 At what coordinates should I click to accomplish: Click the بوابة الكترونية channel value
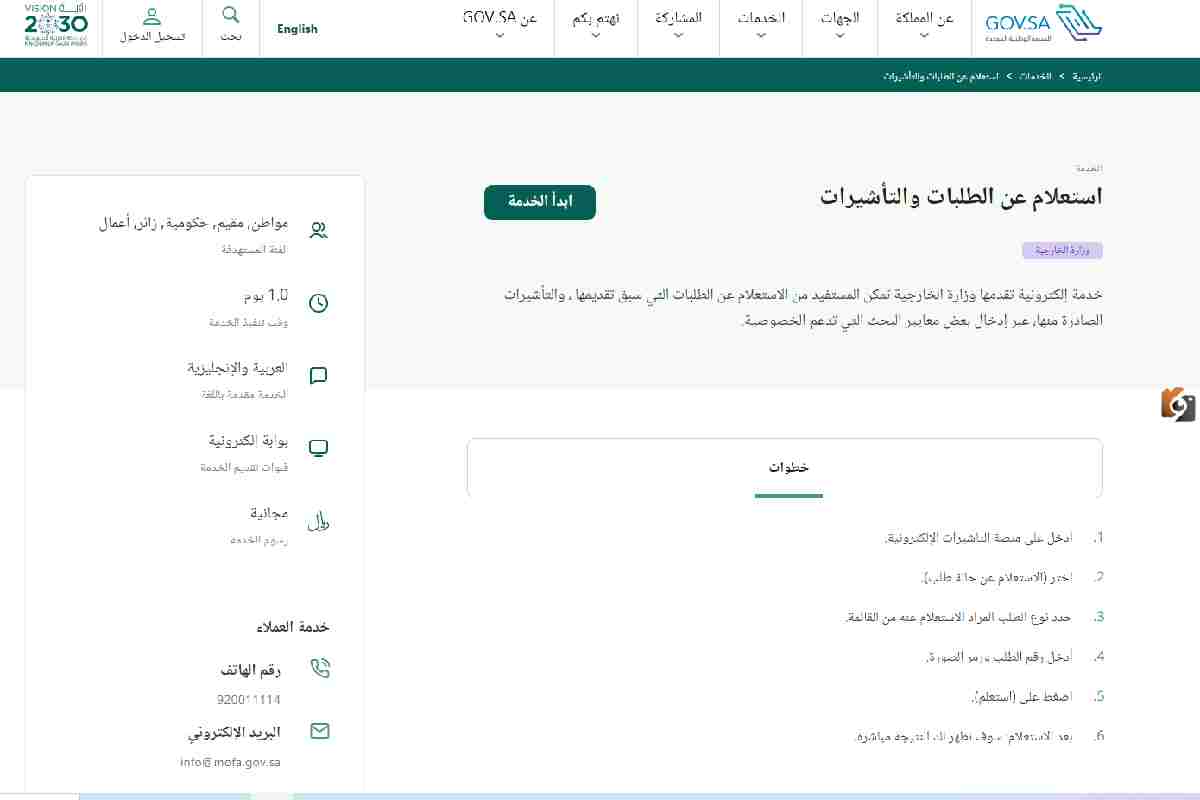[248, 441]
